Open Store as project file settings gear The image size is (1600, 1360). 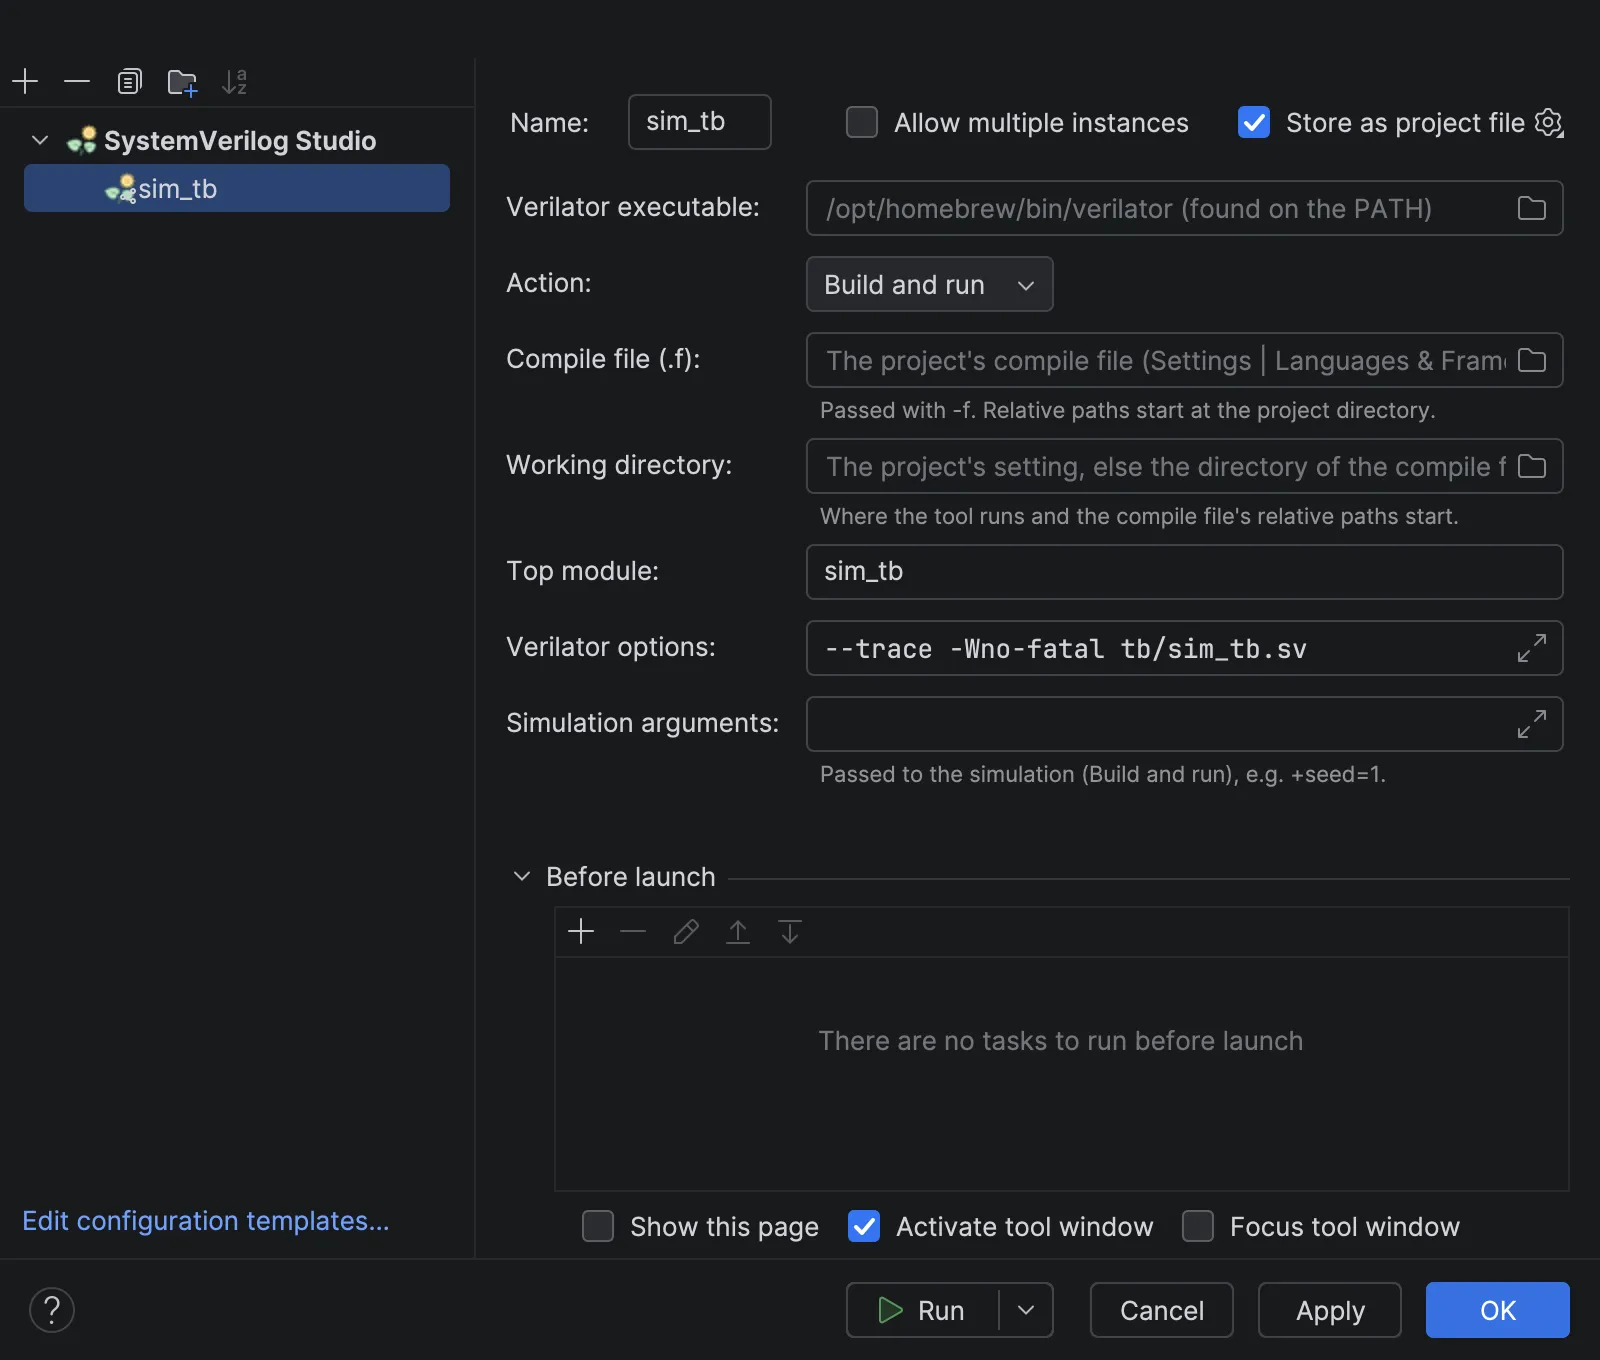tap(1549, 123)
